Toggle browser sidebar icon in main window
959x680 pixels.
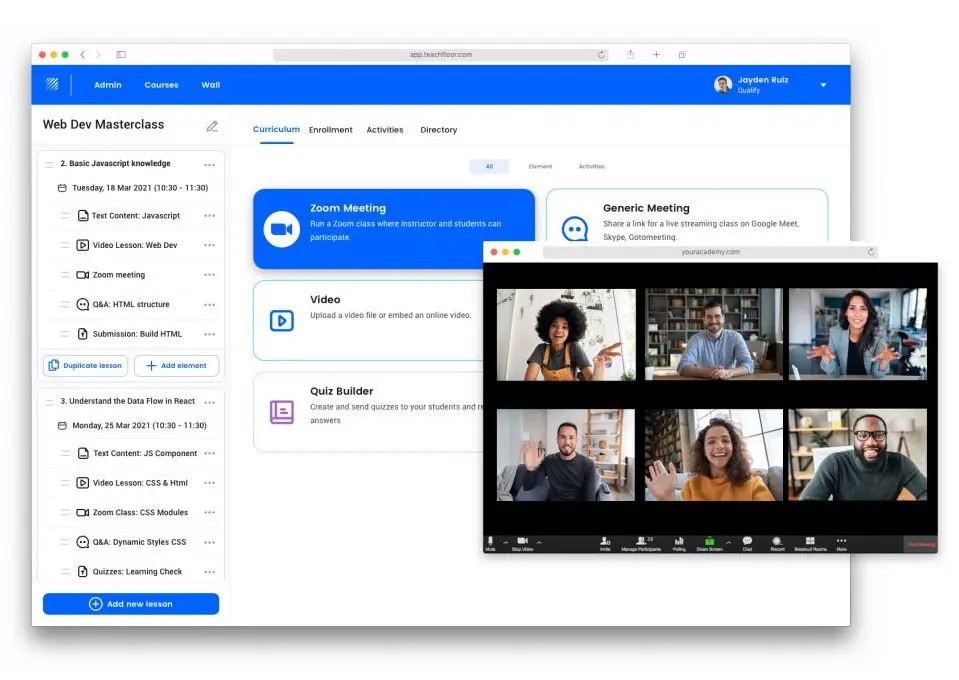pyautogui.click(x=121, y=54)
